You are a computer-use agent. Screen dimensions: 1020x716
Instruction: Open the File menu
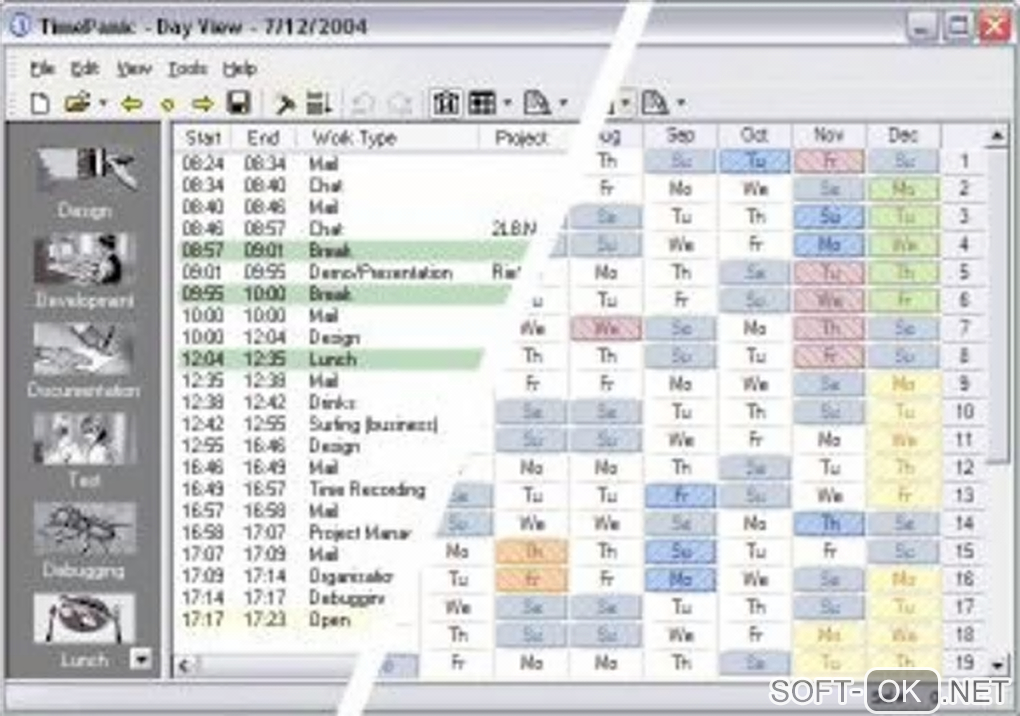(x=42, y=68)
